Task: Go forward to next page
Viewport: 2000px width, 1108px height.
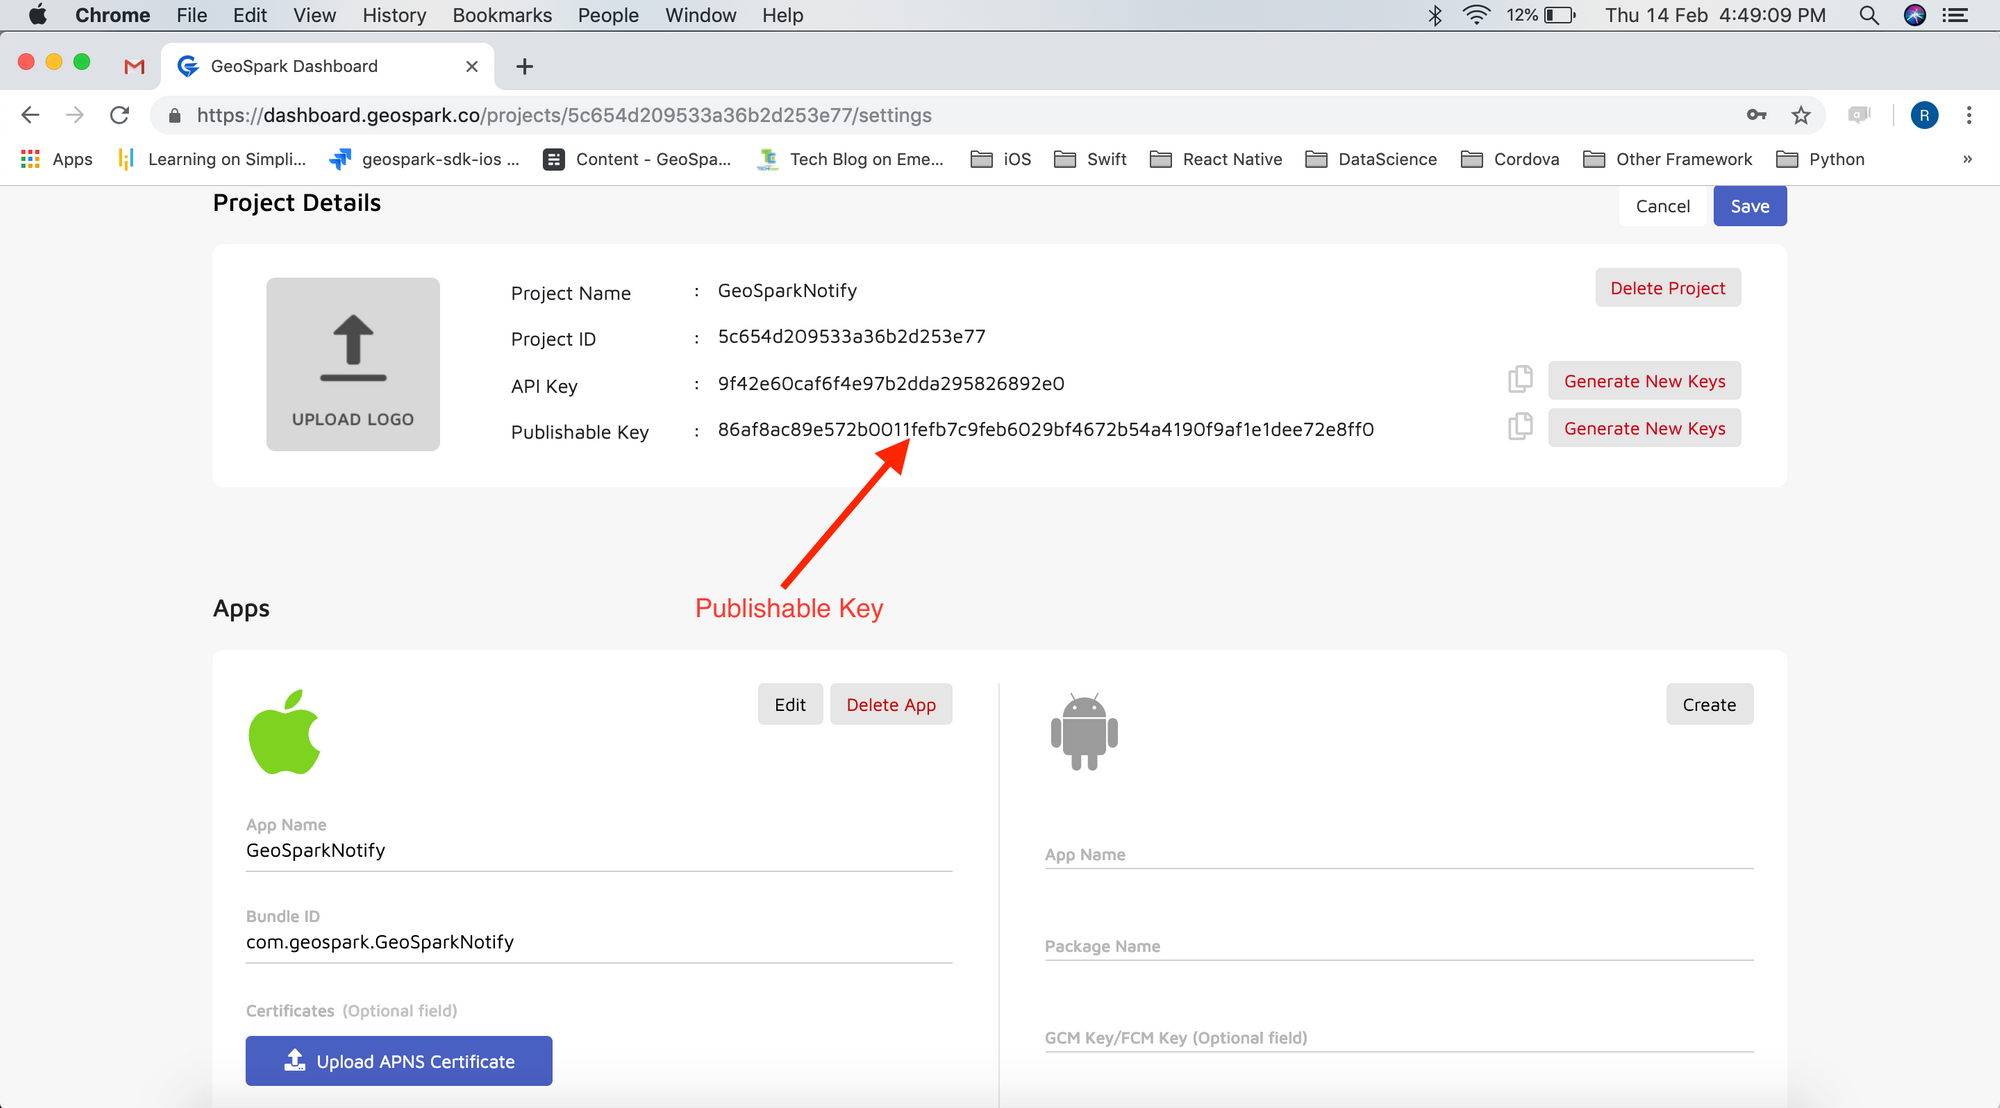Action: (75, 115)
